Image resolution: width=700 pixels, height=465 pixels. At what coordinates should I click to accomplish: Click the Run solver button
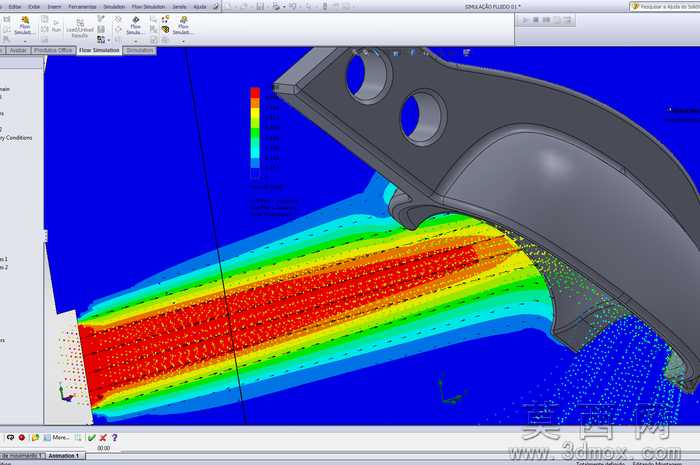[56, 26]
